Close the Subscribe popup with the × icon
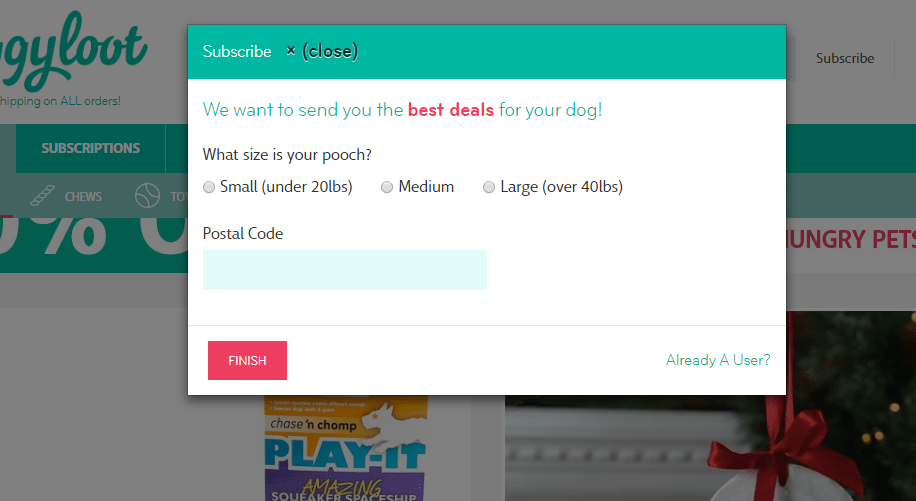Image resolution: width=916 pixels, height=501 pixels. tap(290, 51)
